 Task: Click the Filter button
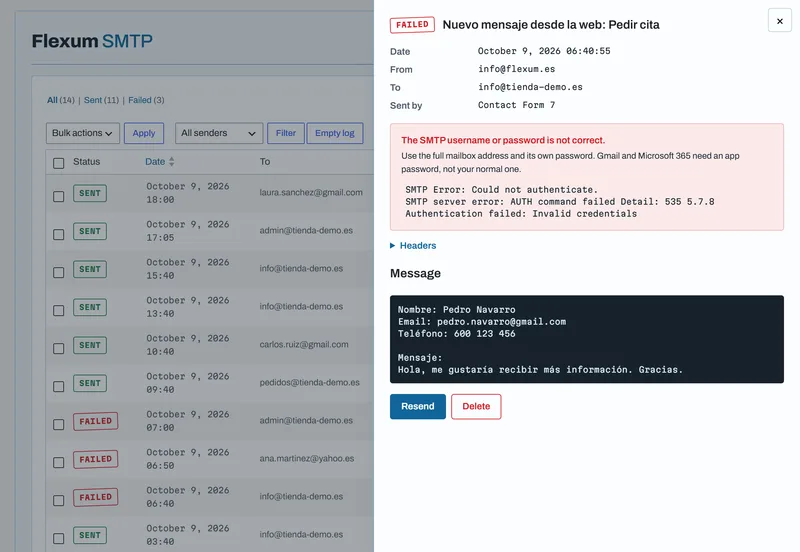[x=286, y=133]
